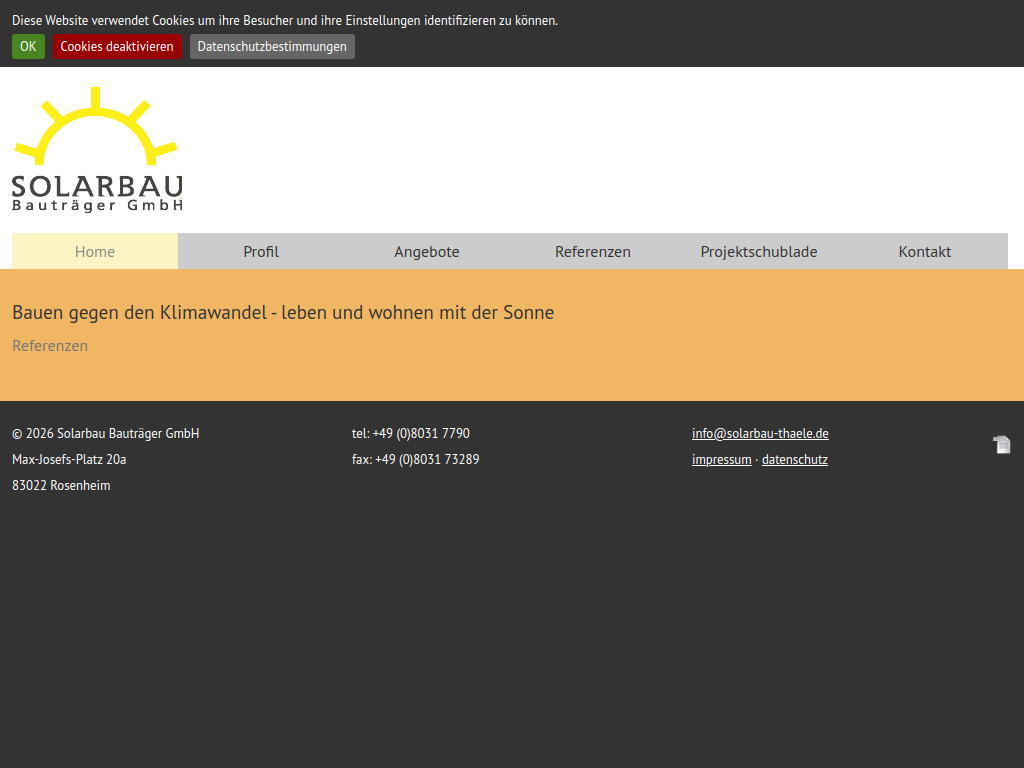Open the impressum page
Viewport: 1024px width, 768px height.
721,459
